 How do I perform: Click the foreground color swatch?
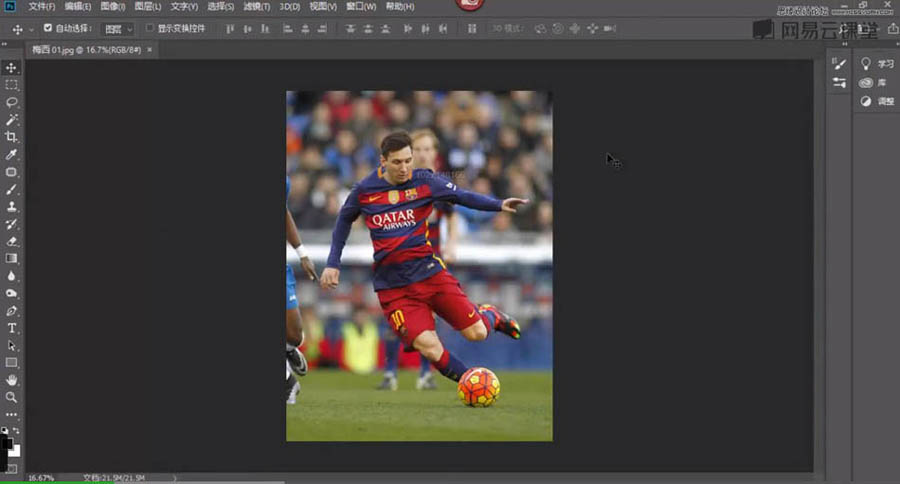tap(7, 443)
